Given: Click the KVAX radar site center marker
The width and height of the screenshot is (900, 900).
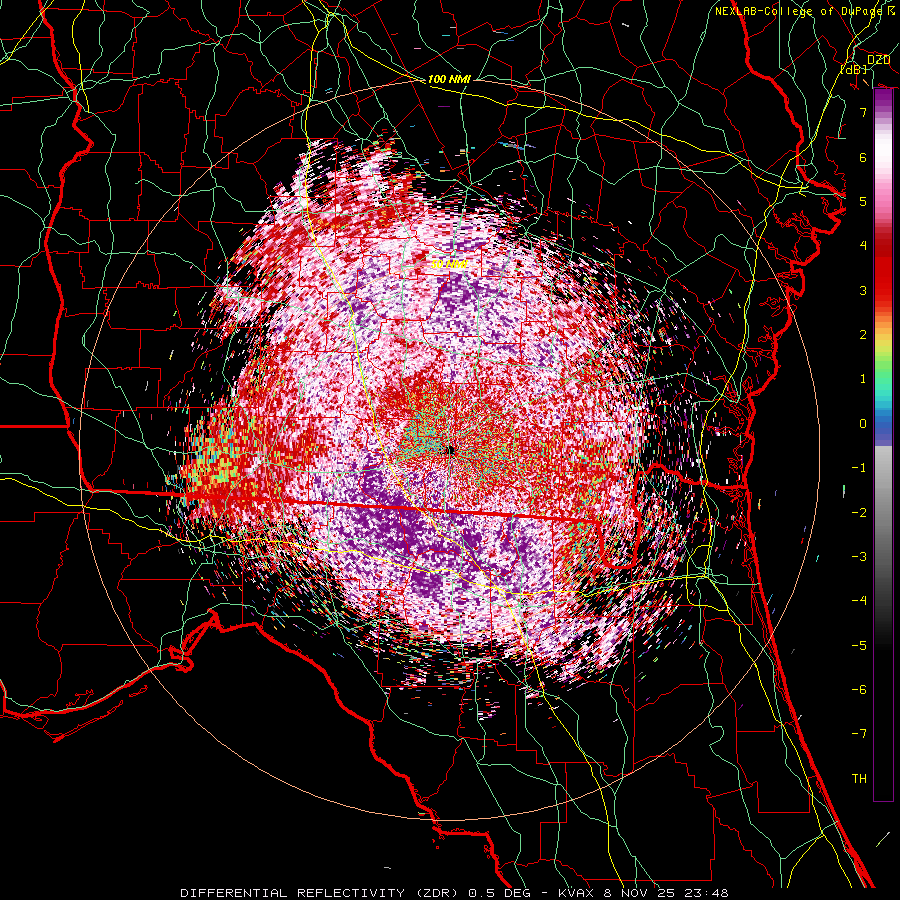Looking at the screenshot, I should pyautogui.click(x=451, y=451).
